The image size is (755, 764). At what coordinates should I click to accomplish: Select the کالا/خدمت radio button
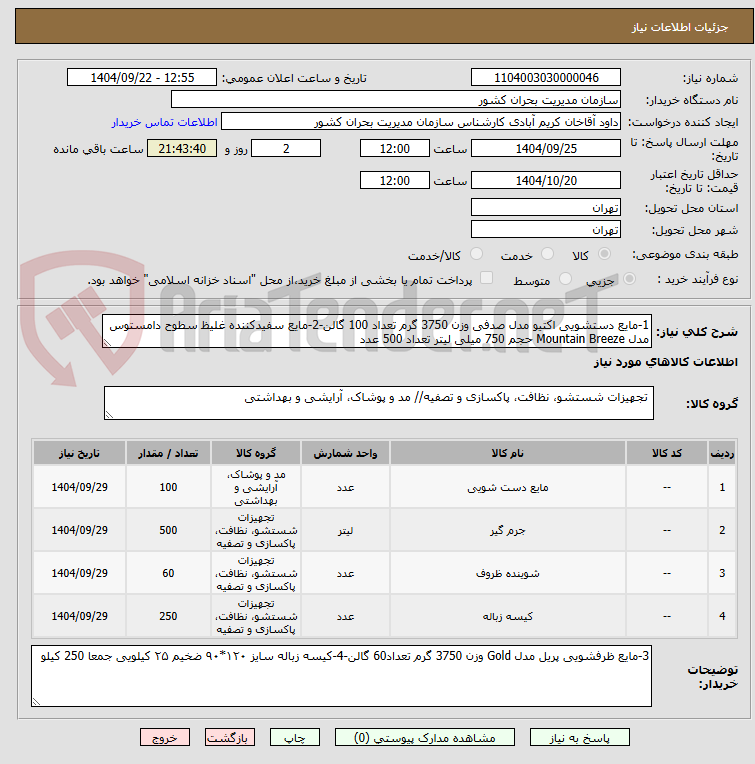tap(476, 254)
